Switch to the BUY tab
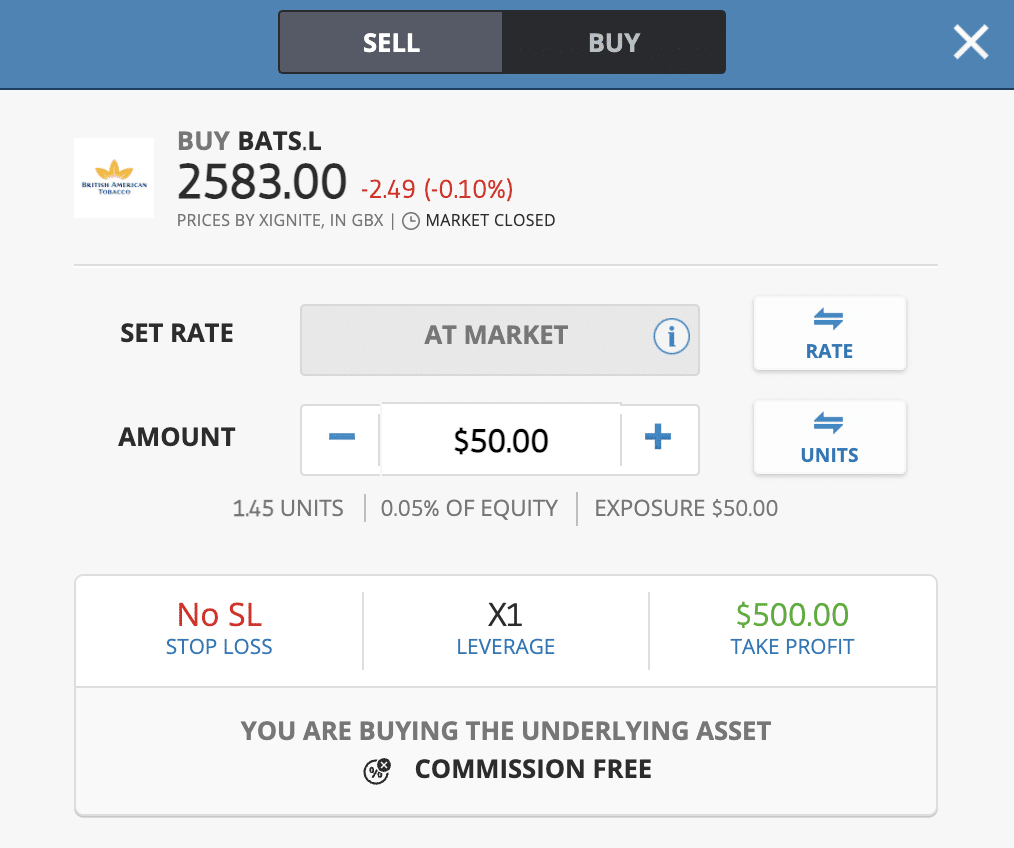This screenshot has width=1014, height=848. [x=614, y=43]
